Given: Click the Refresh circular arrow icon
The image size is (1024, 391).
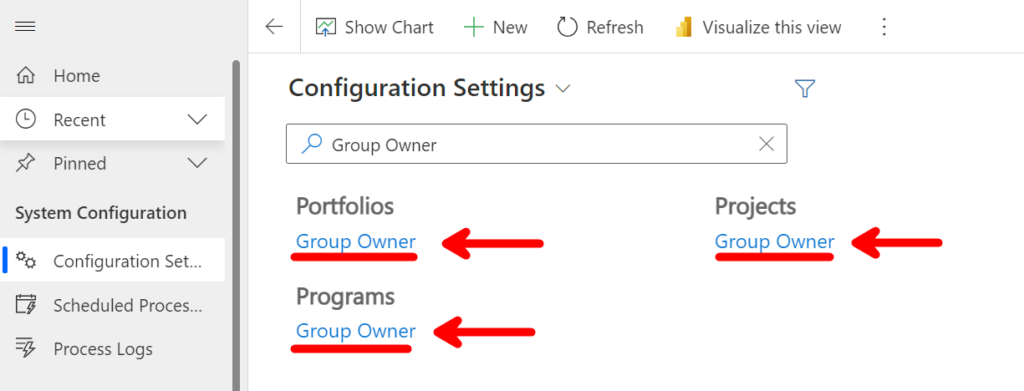Looking at the screenshot, I should pyautogui.click(x=567, y=27).
